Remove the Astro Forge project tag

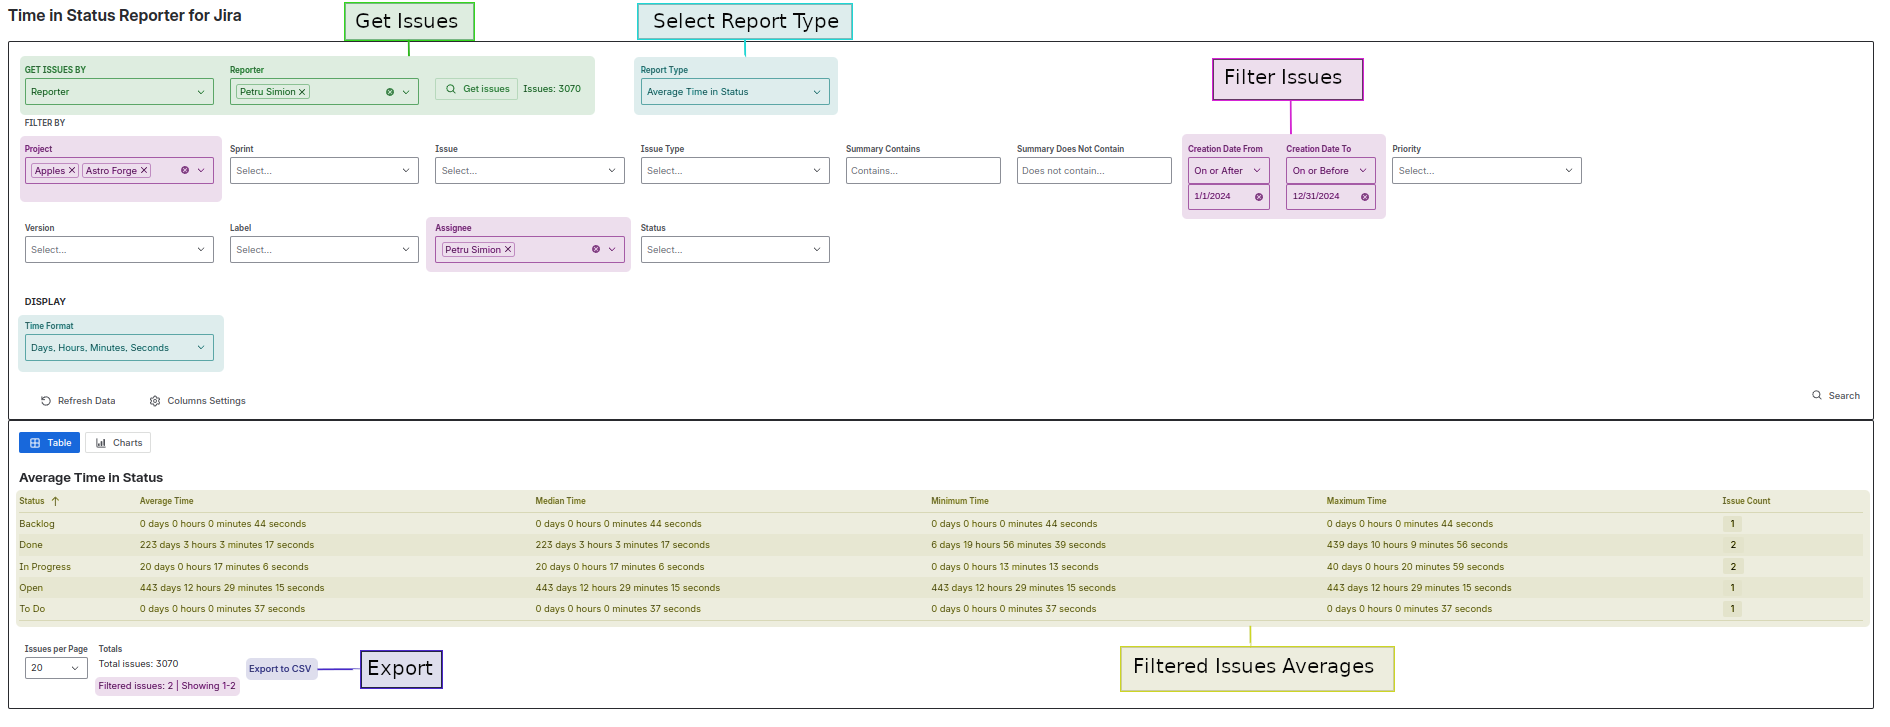point(144,171)
